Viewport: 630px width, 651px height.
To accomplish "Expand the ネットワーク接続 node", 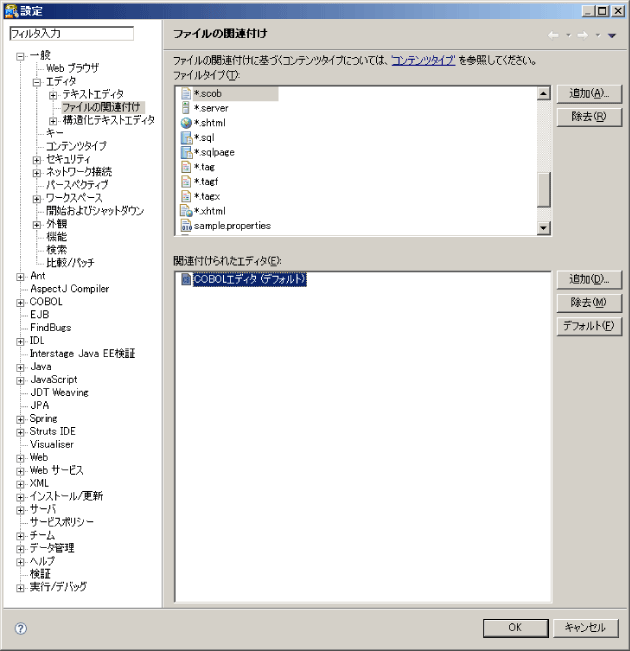I will click(37, 173).
